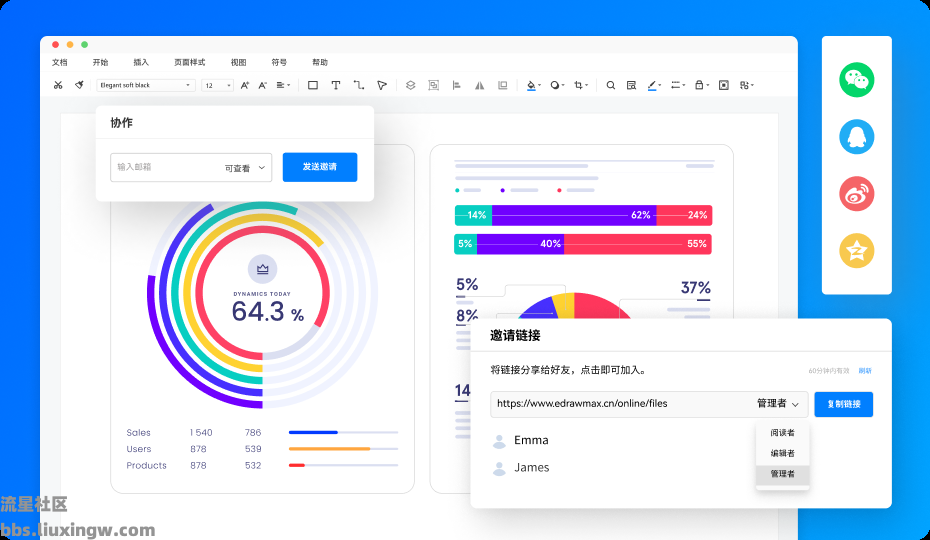Click the Line style arrows icon

coord(676,85)
